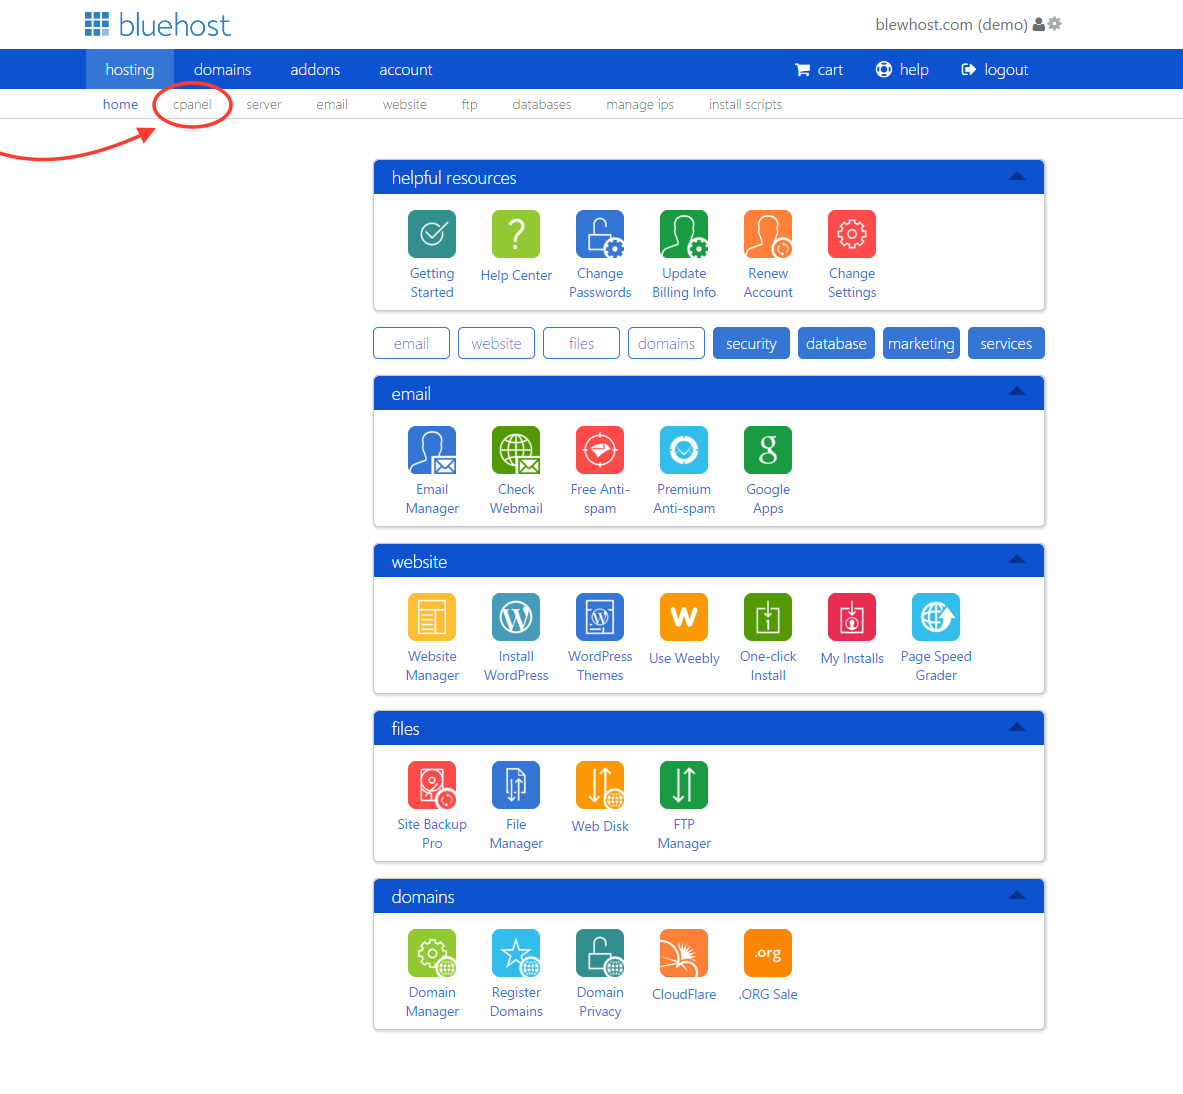Open account settings gear beside blewhost.com

click(1055, 24)
